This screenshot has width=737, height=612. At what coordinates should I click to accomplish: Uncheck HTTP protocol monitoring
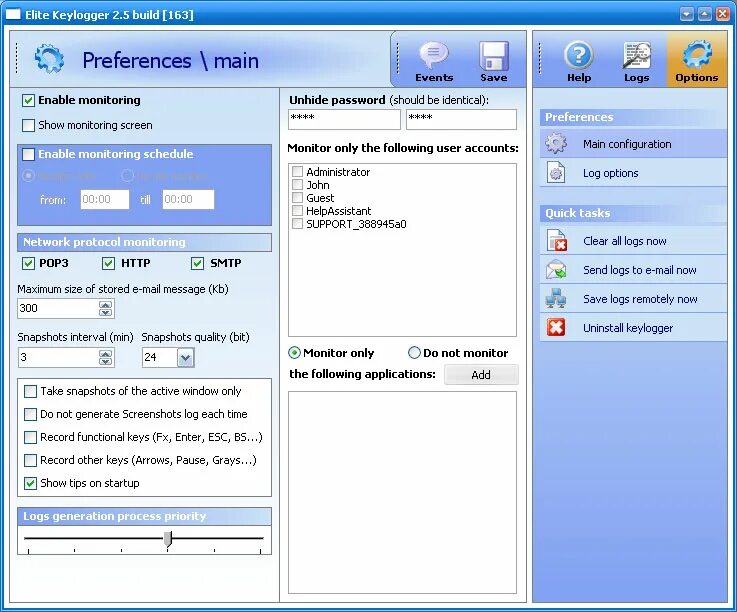point(108,263)
